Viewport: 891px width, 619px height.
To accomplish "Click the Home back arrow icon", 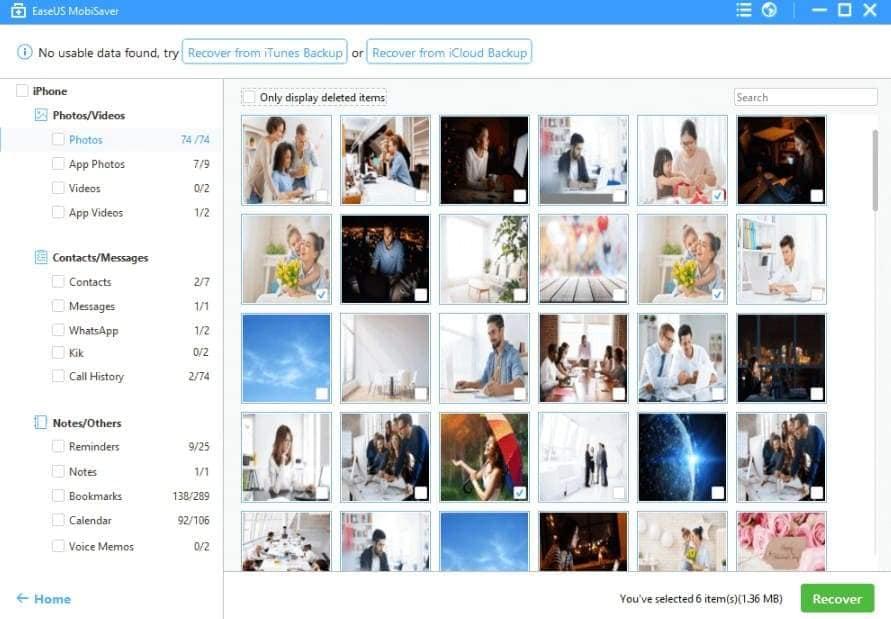I will 23,598.
